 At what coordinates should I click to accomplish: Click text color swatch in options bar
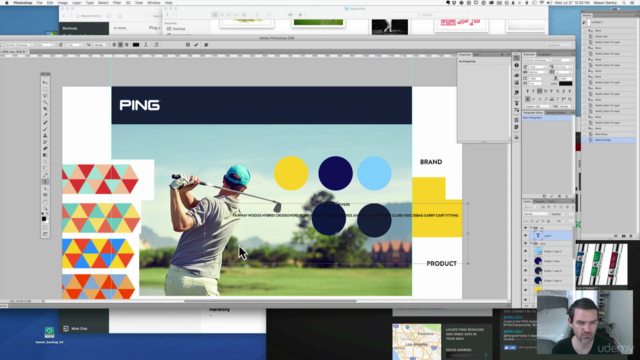(x=136, y=44)
